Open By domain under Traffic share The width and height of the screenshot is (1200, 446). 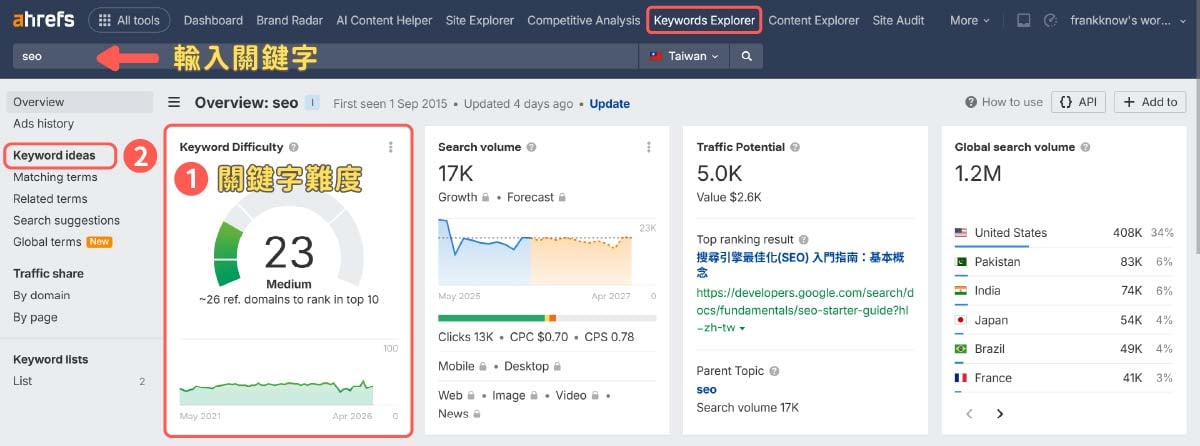click(41, 296)
